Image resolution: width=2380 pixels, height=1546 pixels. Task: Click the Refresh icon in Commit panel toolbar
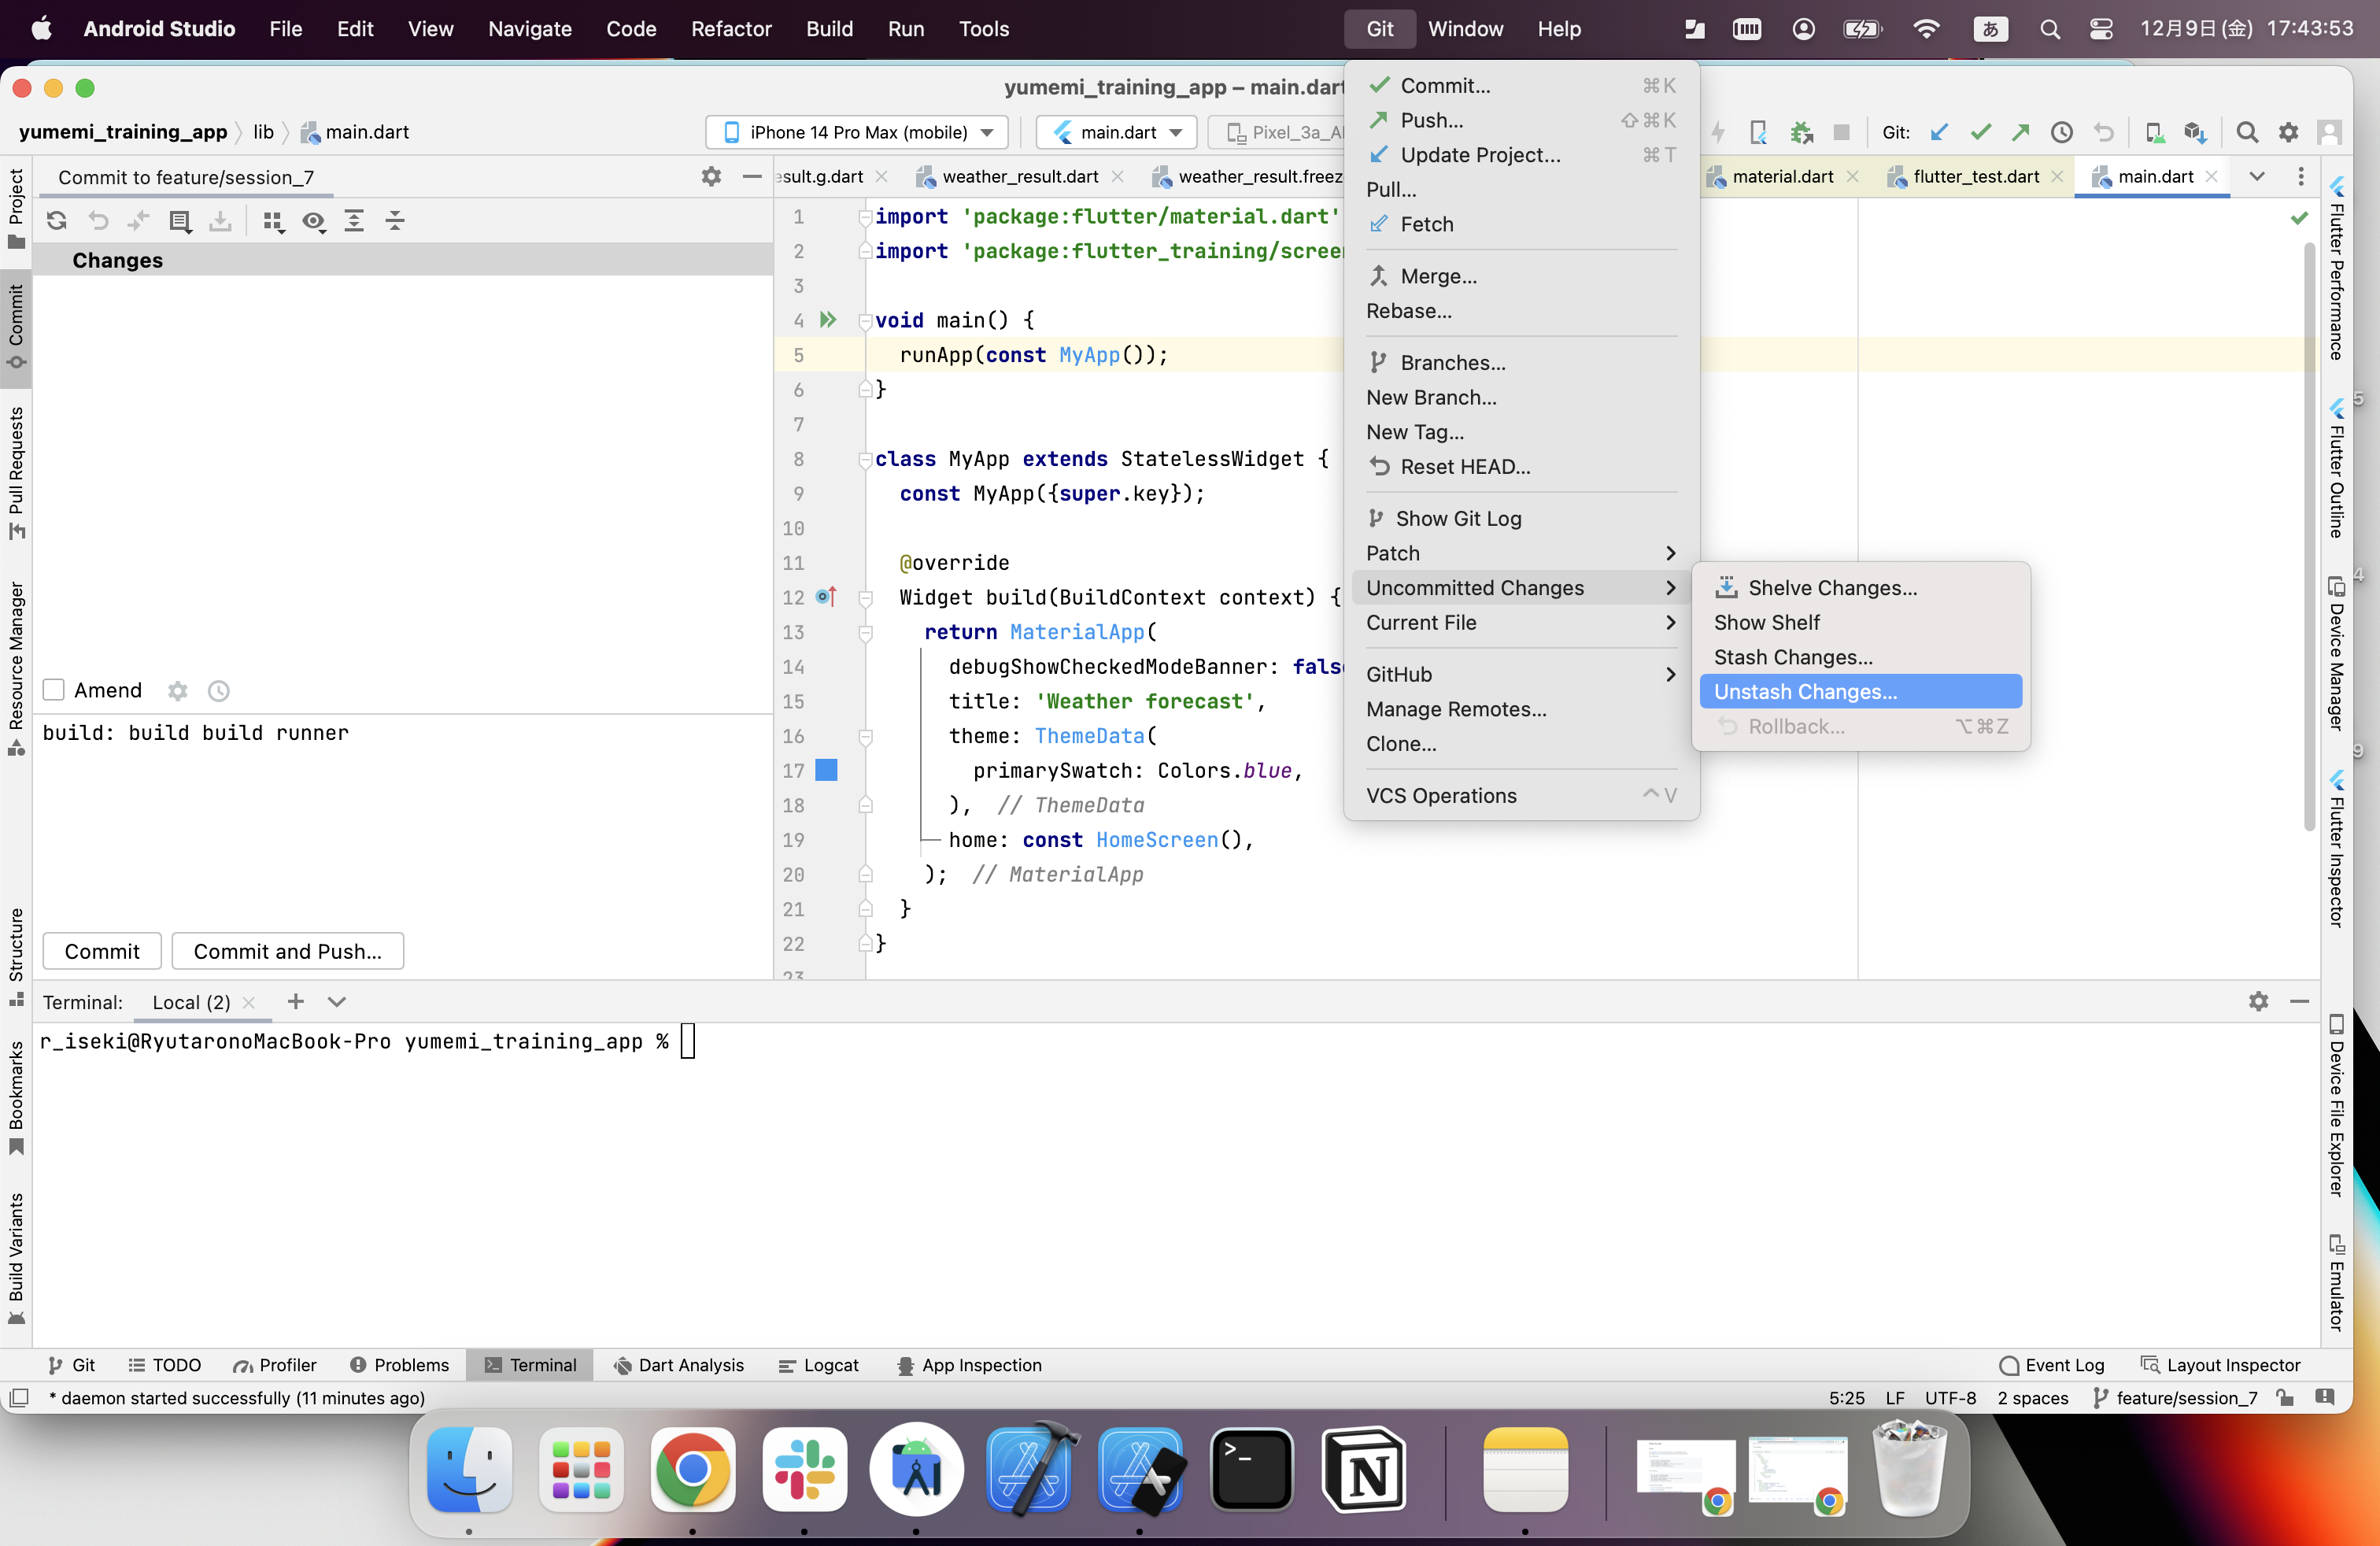pyautogui.click(x=57, y=221)
